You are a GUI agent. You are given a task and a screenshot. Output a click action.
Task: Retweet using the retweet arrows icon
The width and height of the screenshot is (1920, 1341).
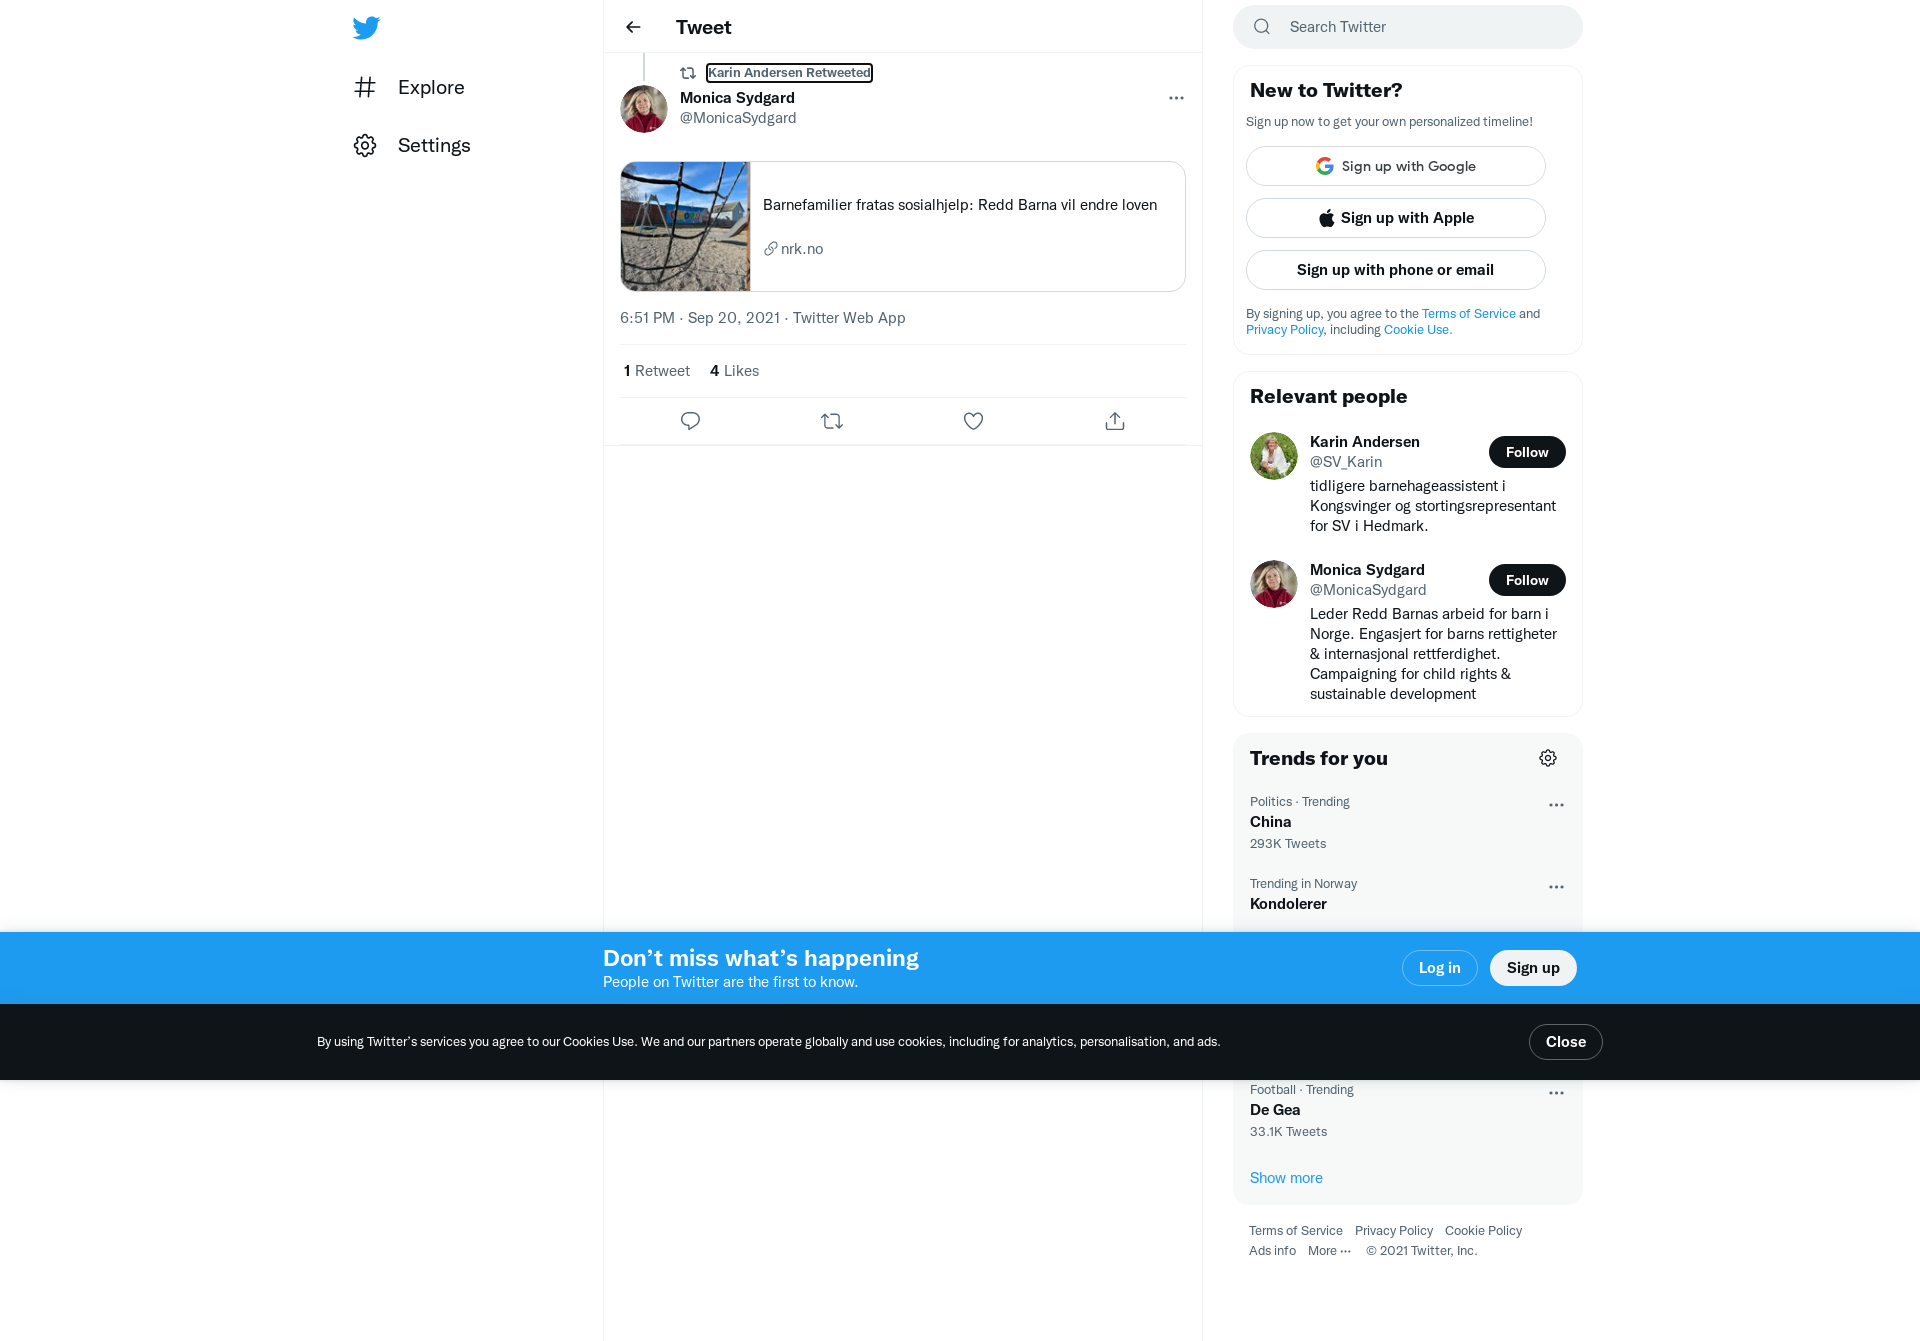click(832, 421)
